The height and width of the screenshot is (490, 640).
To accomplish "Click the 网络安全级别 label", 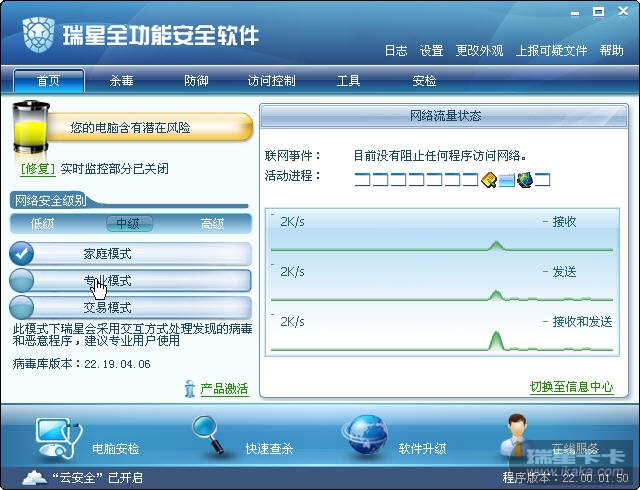I will tap(50, 200).
